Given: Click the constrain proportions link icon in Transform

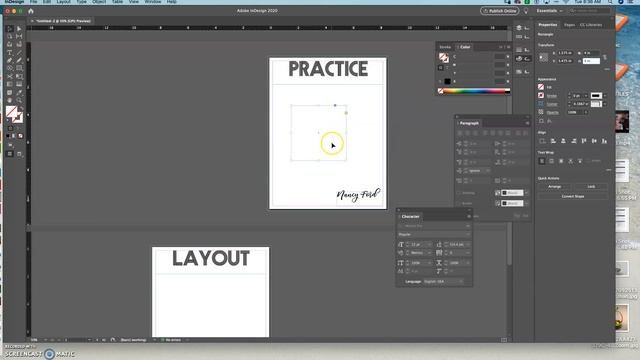Looking at the screenshot, I should tap(605, 57).
